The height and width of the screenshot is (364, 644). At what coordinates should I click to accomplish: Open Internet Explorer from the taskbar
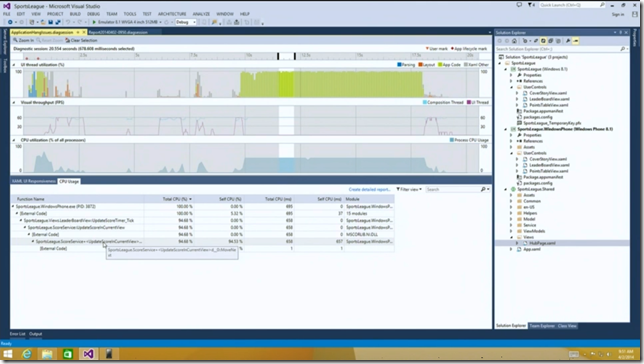pyautogui.click(x=27, y=354)
